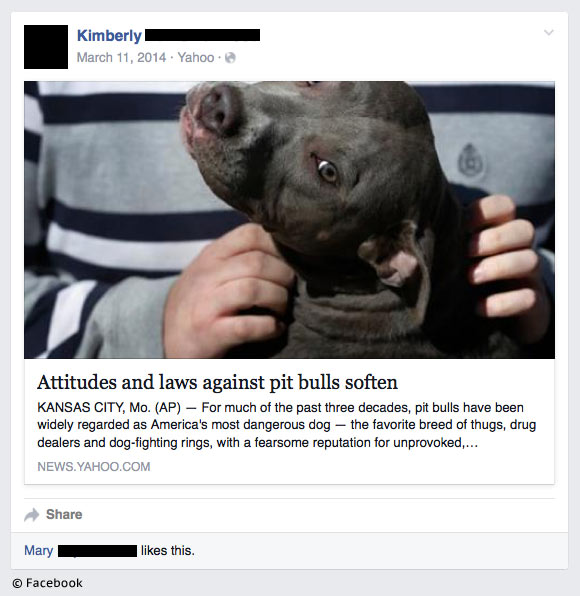Screen dimensions: 580x596
Task: Open the March 11, 2014 timestamp
Action: (x=121, y=57)
